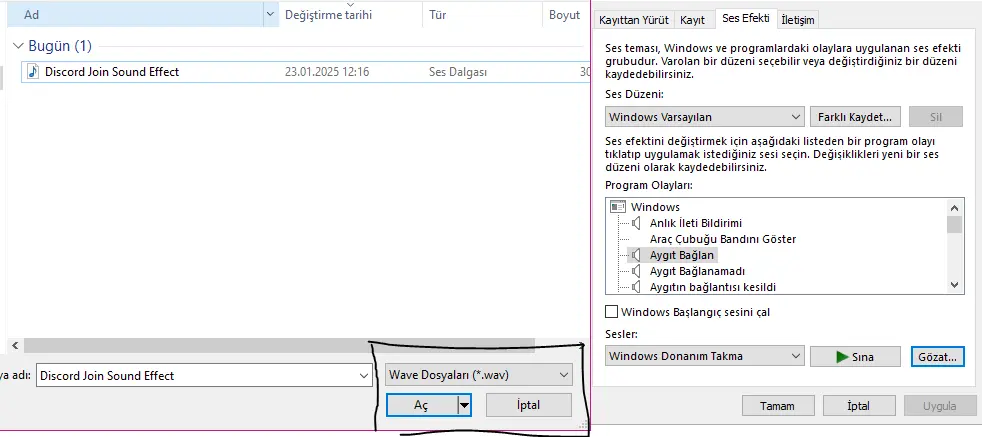Sort by the Ad column header

136,14
